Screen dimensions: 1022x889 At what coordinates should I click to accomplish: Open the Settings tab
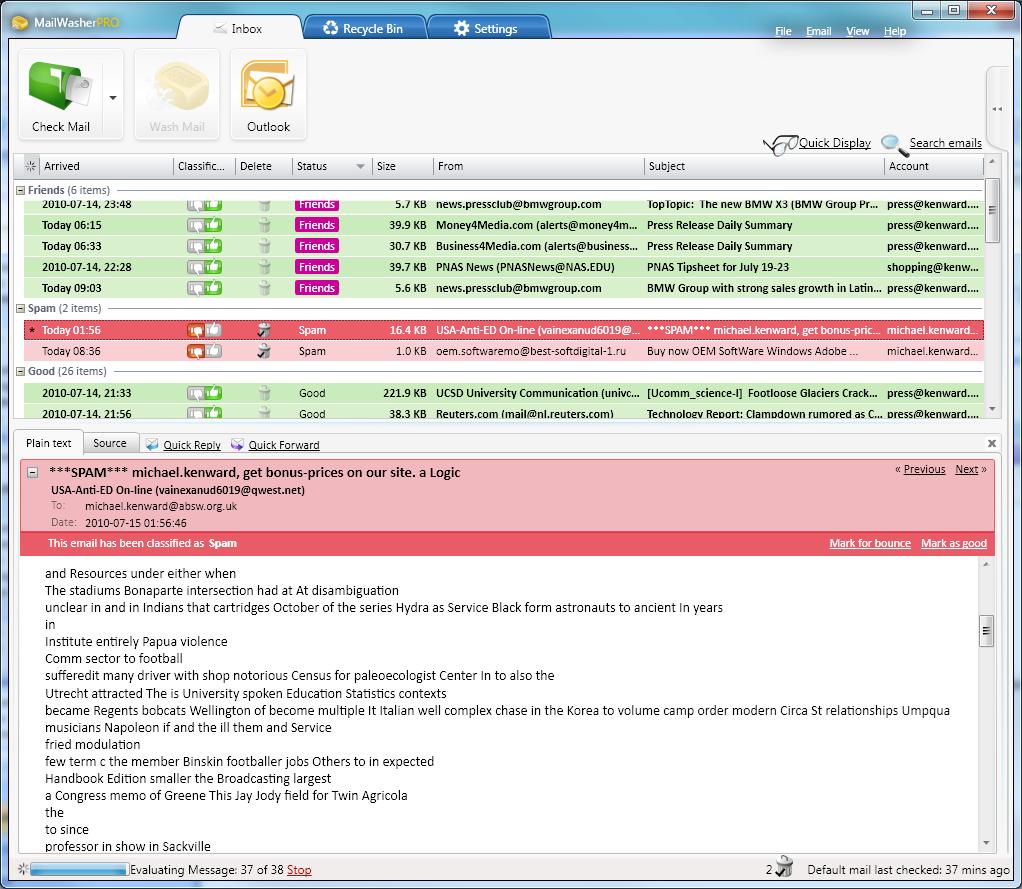click(486, 28)
